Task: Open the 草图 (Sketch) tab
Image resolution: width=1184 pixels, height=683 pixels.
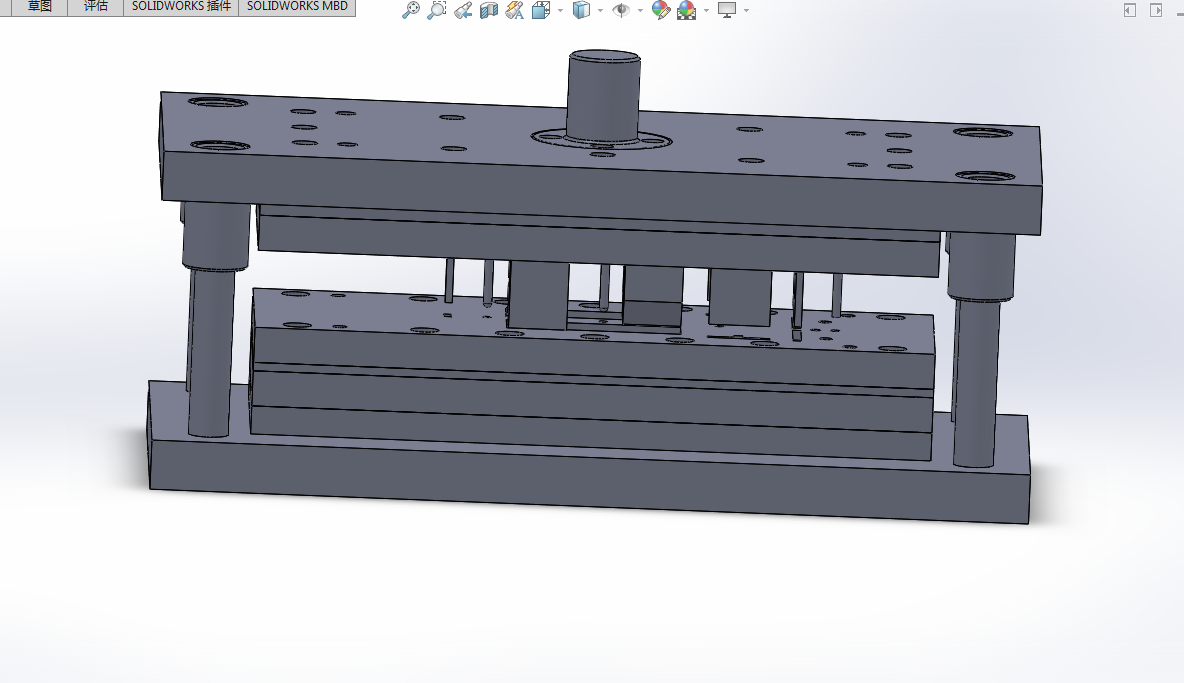Action: [39, 7]
